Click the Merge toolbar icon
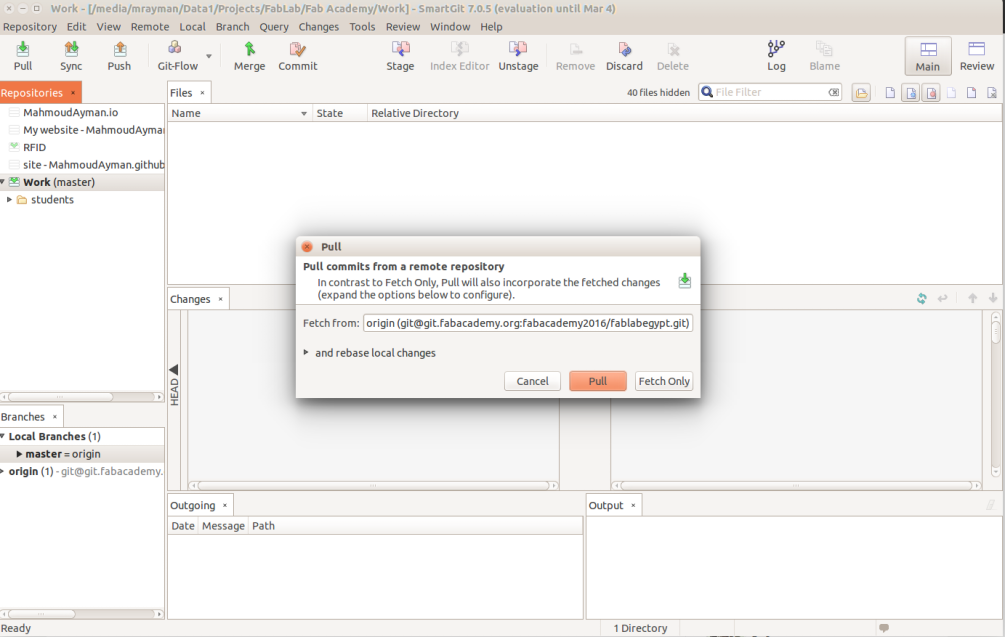 (x=249, y=56)
